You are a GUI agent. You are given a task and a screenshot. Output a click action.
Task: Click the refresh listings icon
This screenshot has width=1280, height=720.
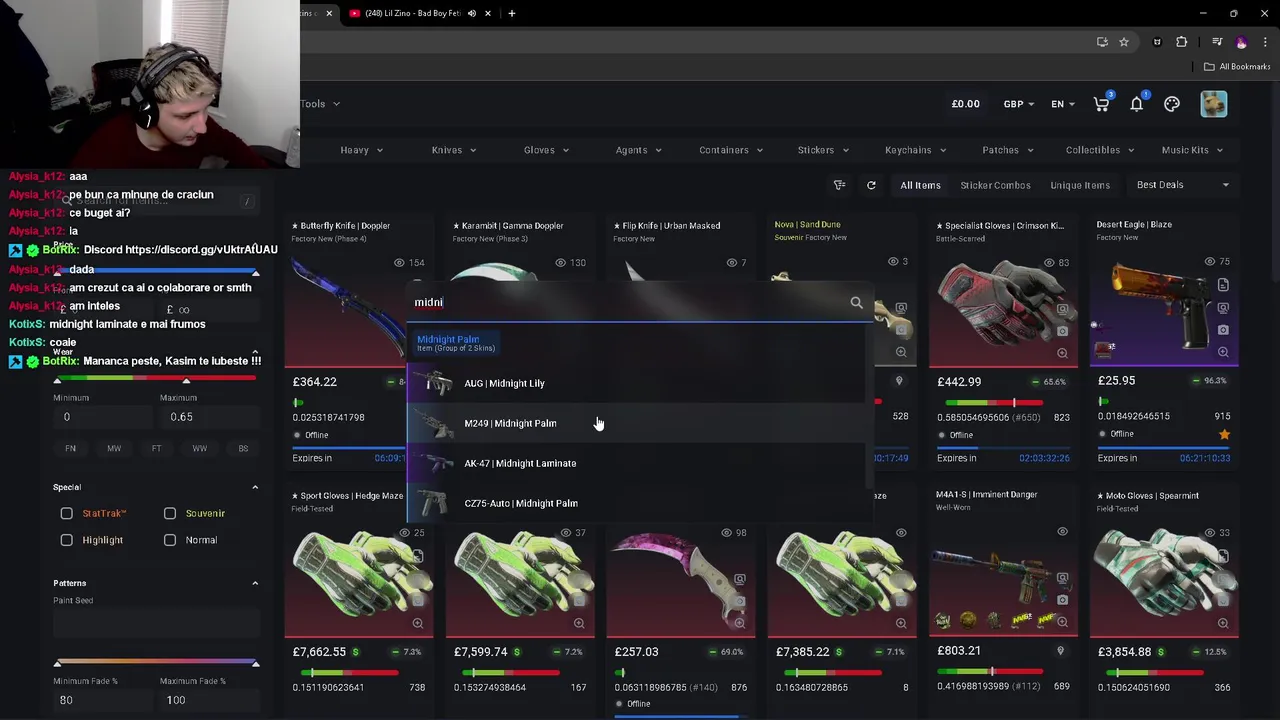871,185
